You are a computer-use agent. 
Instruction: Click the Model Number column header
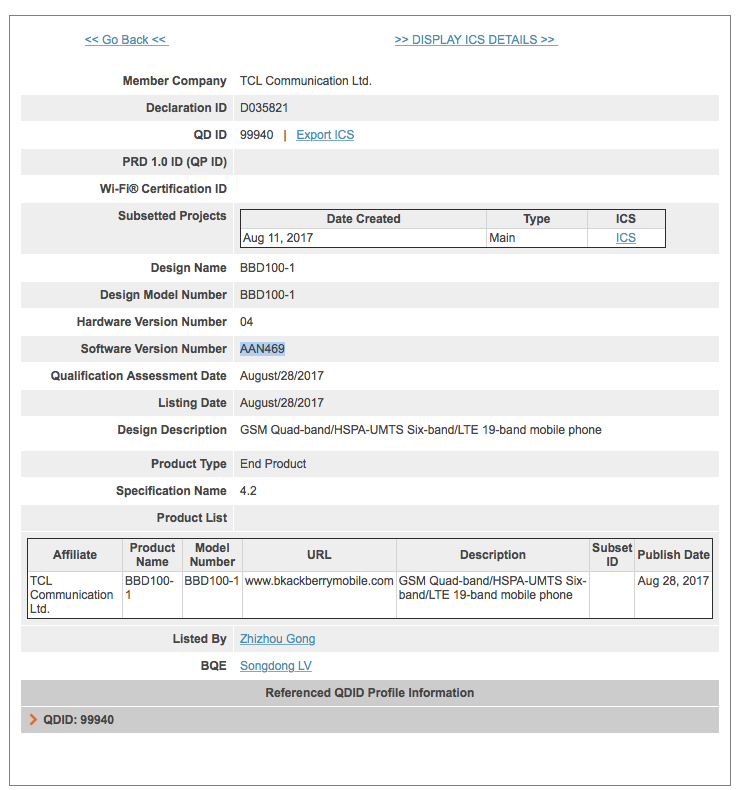(212, 555)
